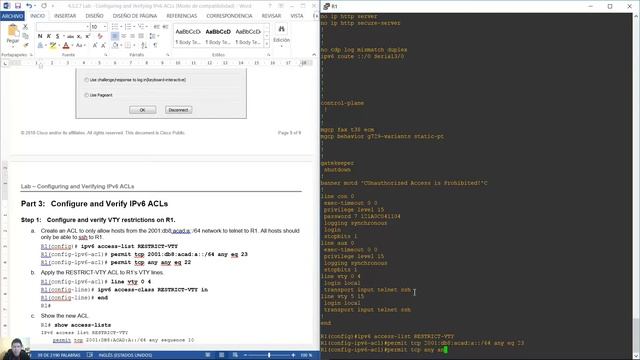The height and width of the screenshot is (360, 640).
Task: Open the Párrafo dialog launcher
Action: [x=167, y=55]
